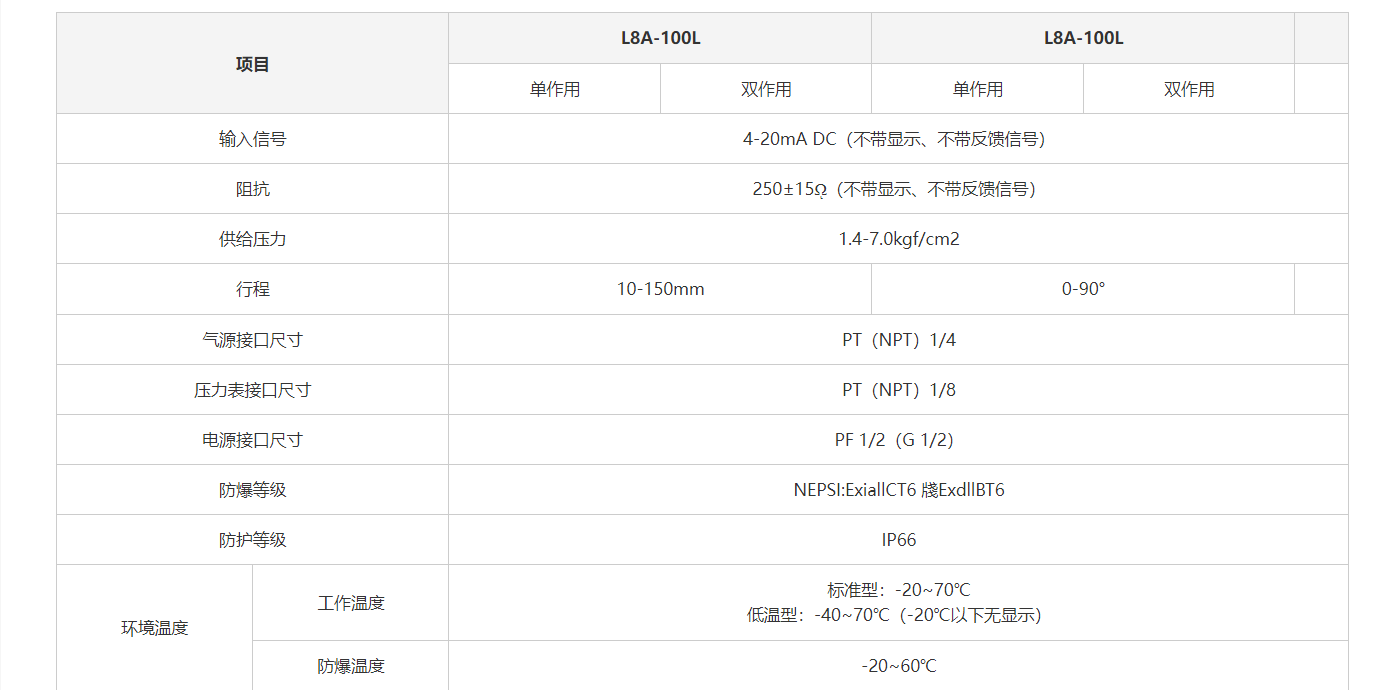Select the 250±15Ω impedance value
This screenshot has width=1398, height=690.
point(898,189)
